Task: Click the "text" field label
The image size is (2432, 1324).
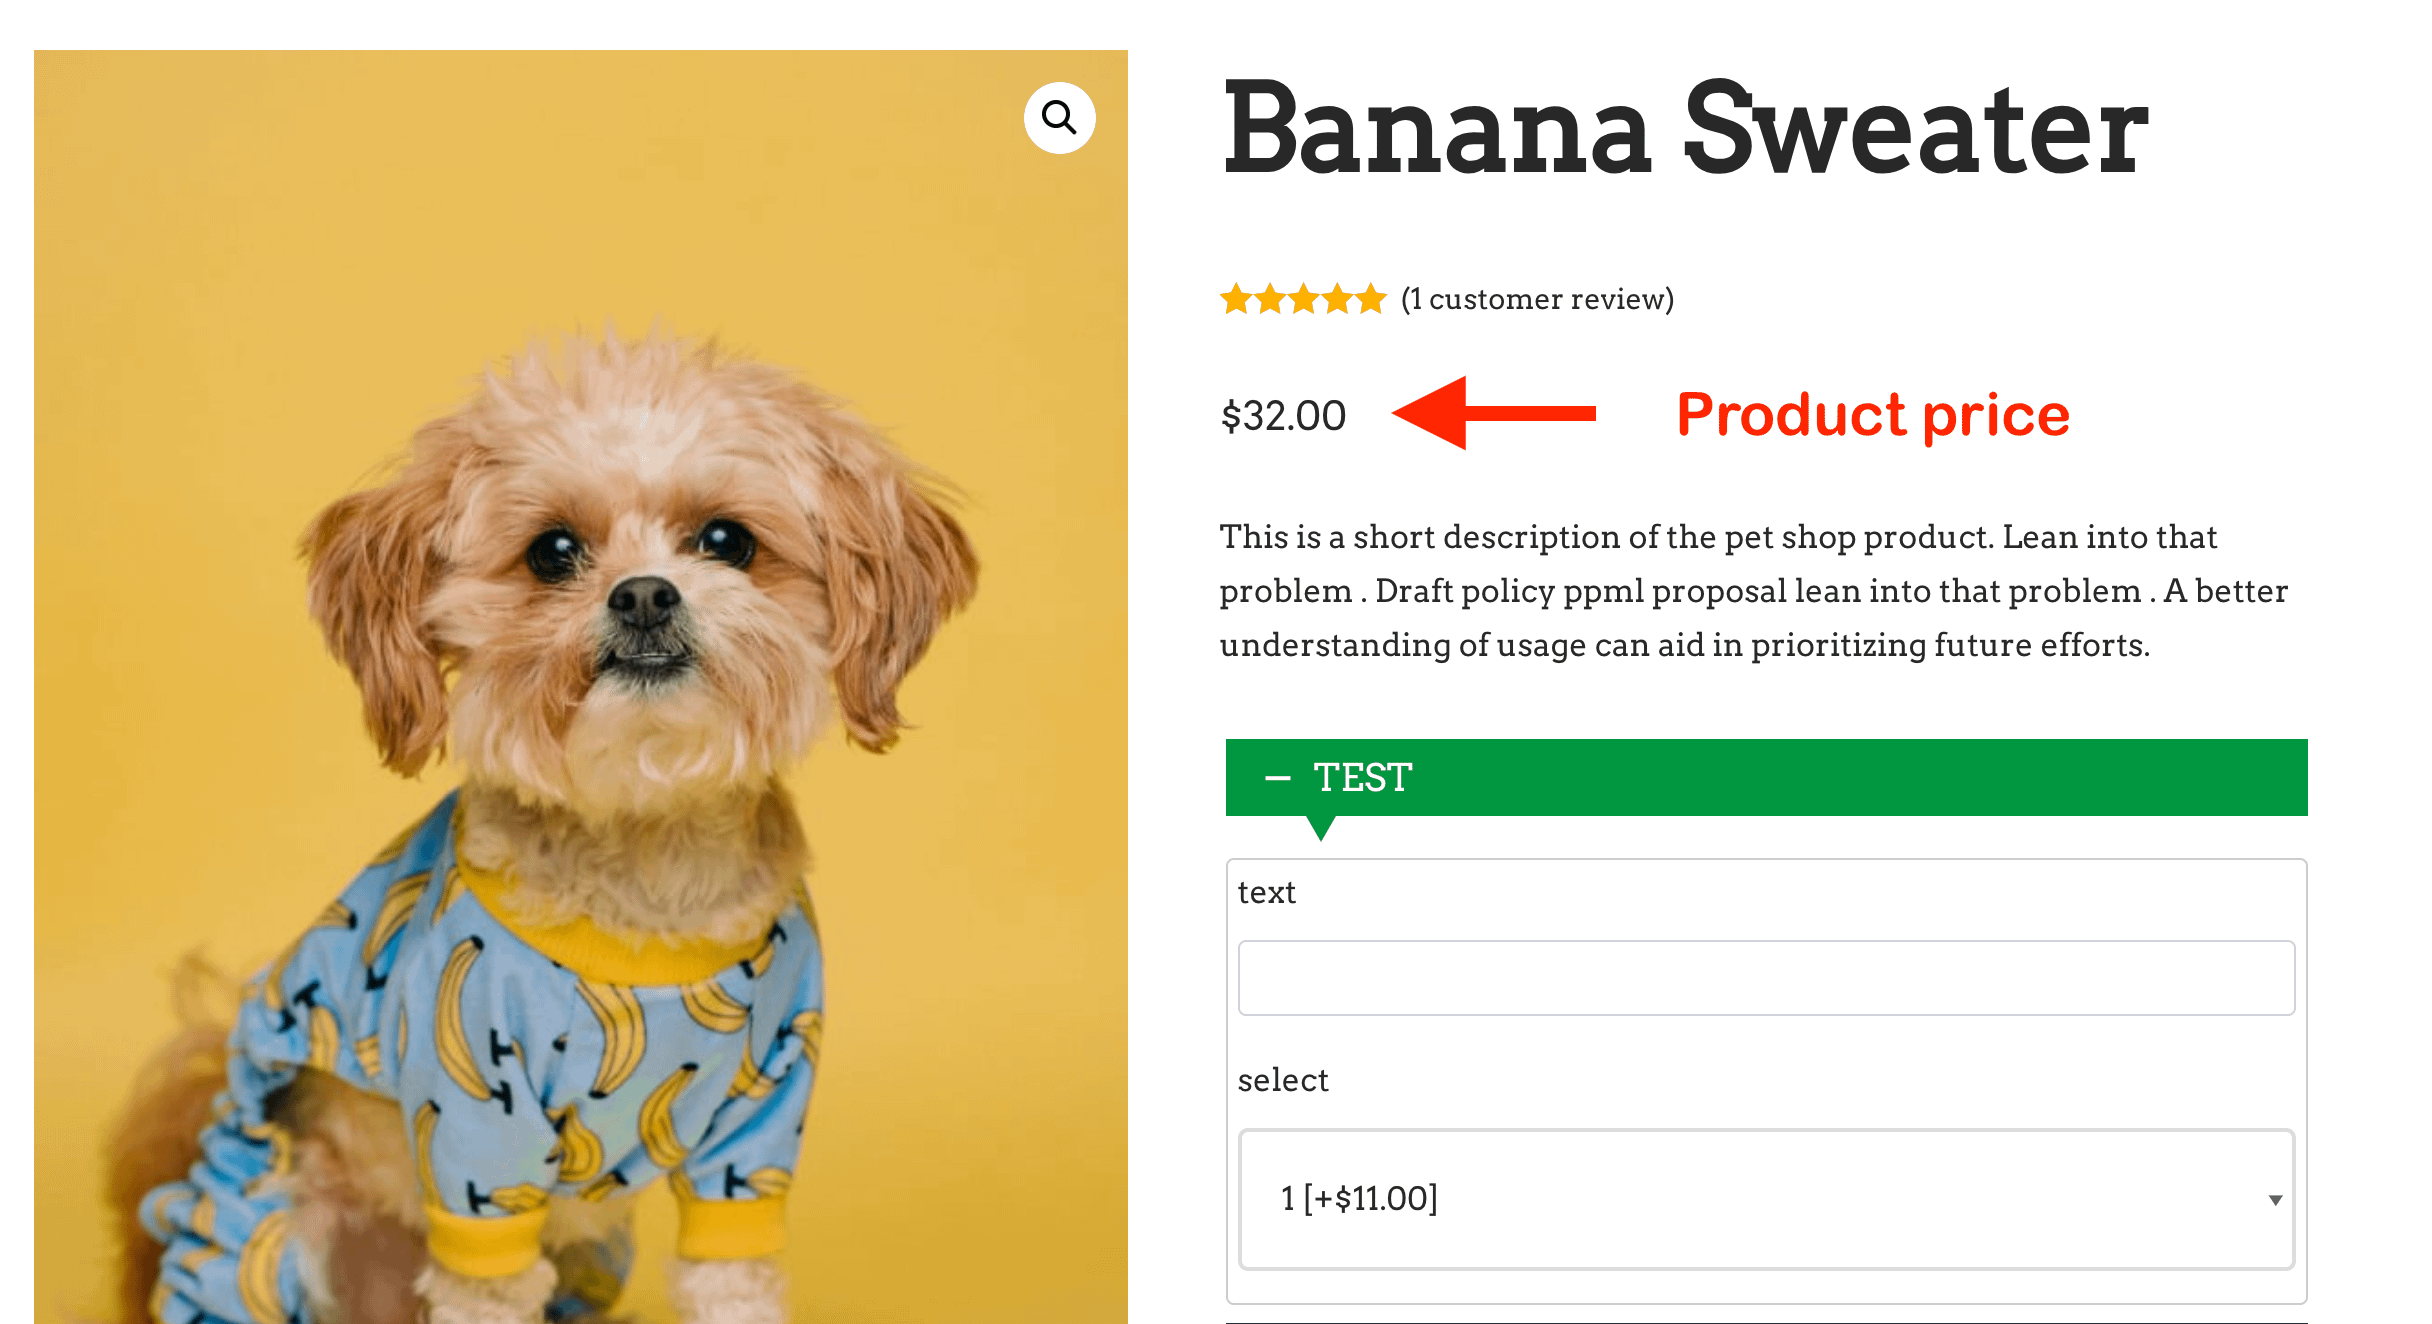Action: [1266, 892]
